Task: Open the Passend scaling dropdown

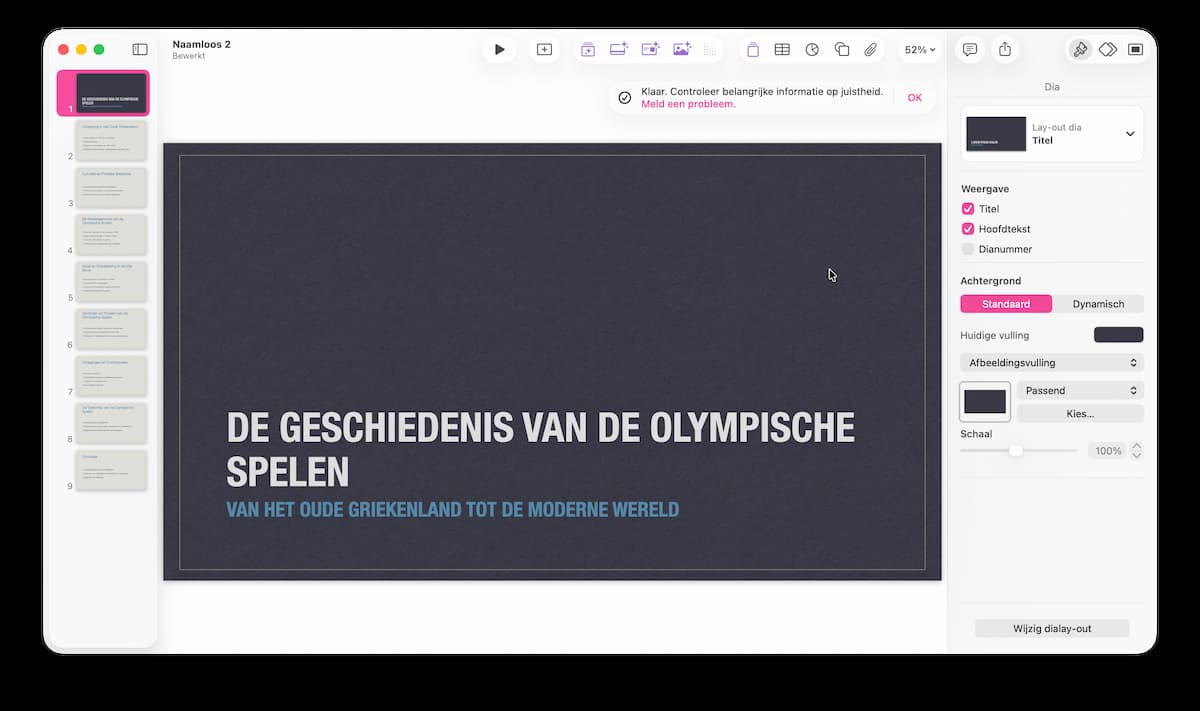Action: pos(1080,391)
